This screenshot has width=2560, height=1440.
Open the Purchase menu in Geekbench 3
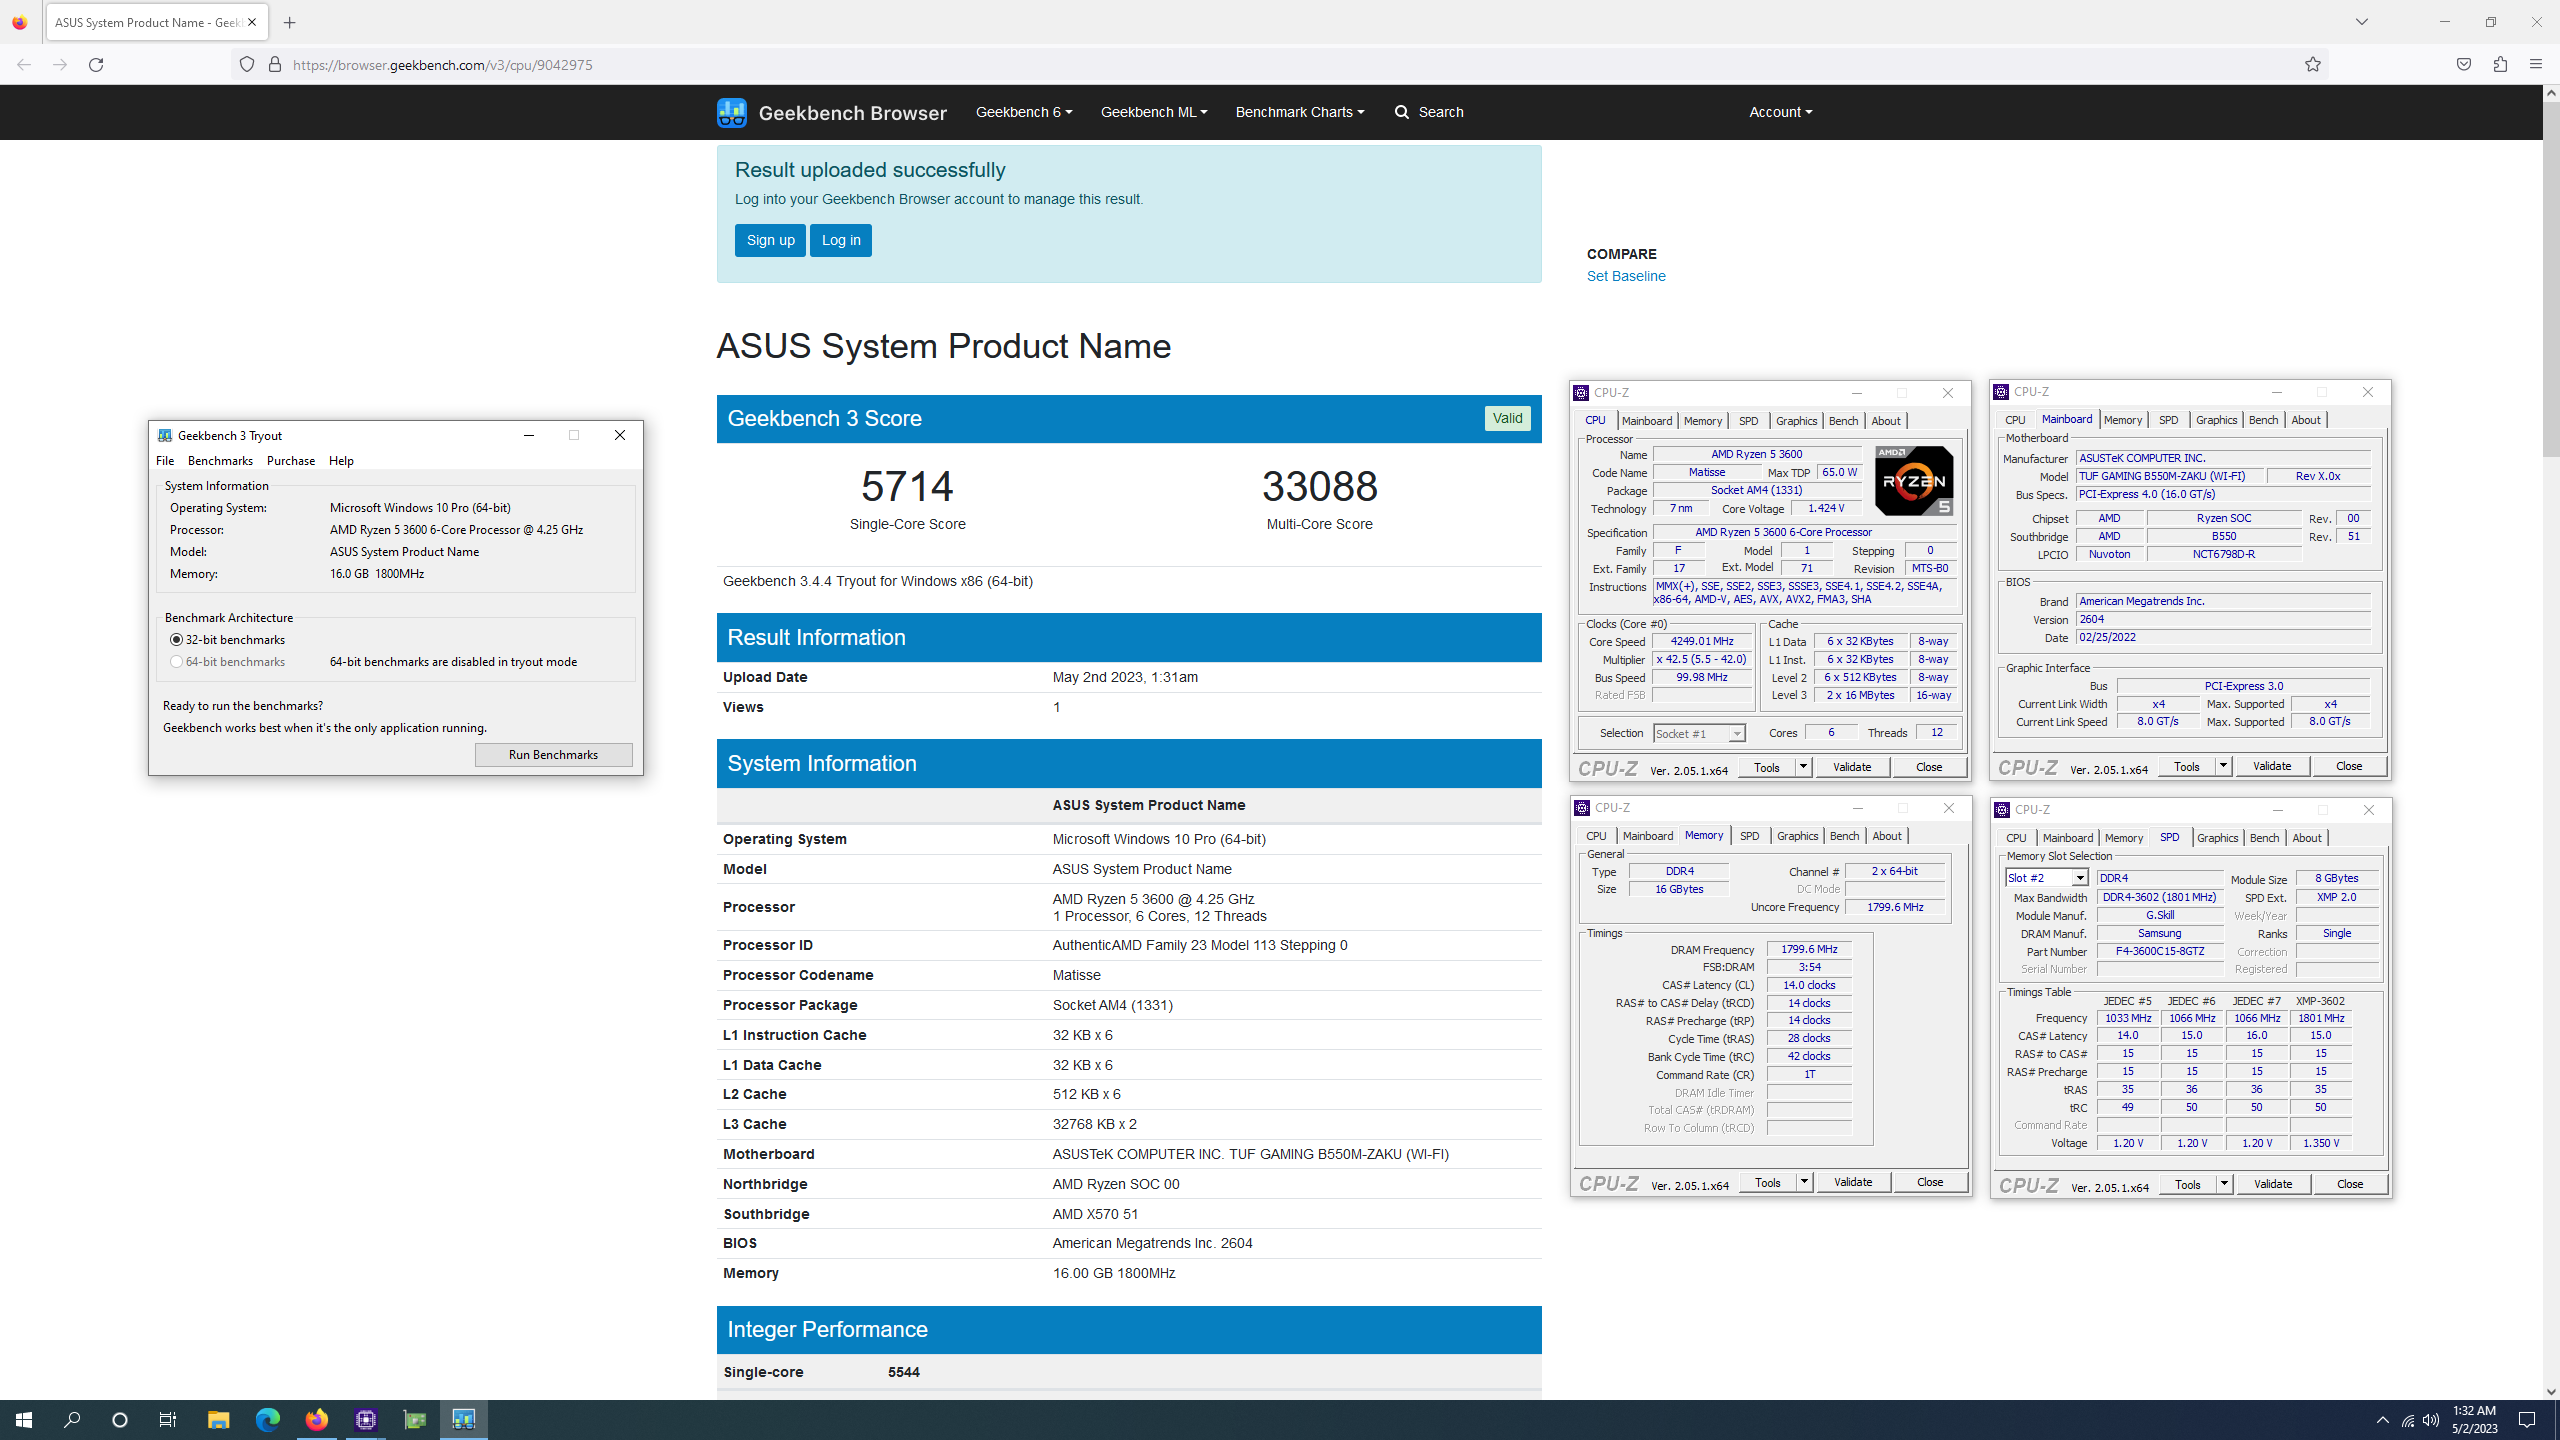coord(291,461)
